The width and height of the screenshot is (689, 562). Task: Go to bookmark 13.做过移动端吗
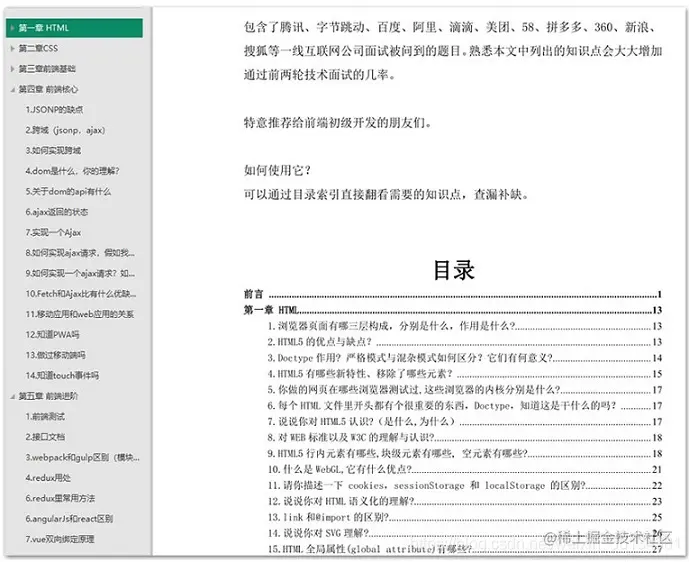click(55, 355)
